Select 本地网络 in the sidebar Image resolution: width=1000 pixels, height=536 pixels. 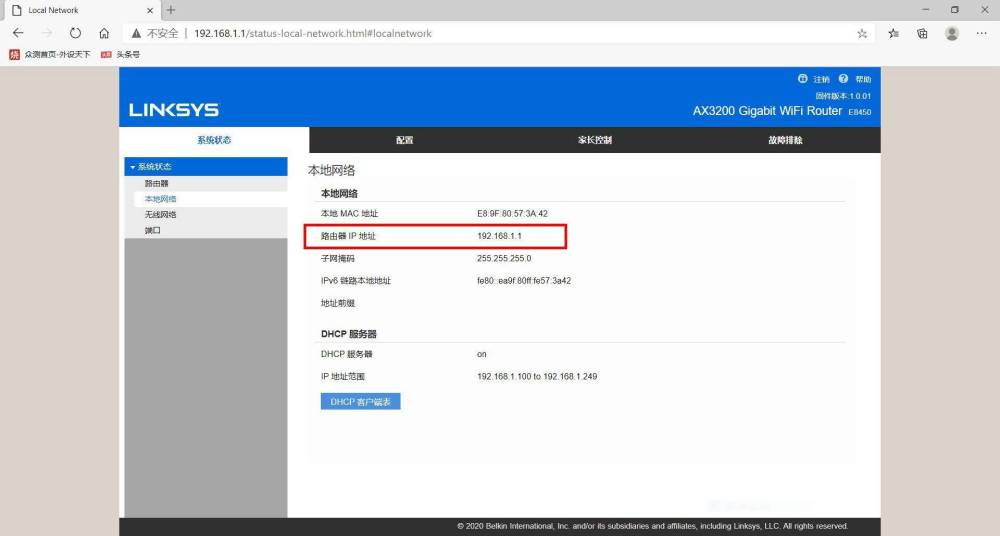[160, 199]
